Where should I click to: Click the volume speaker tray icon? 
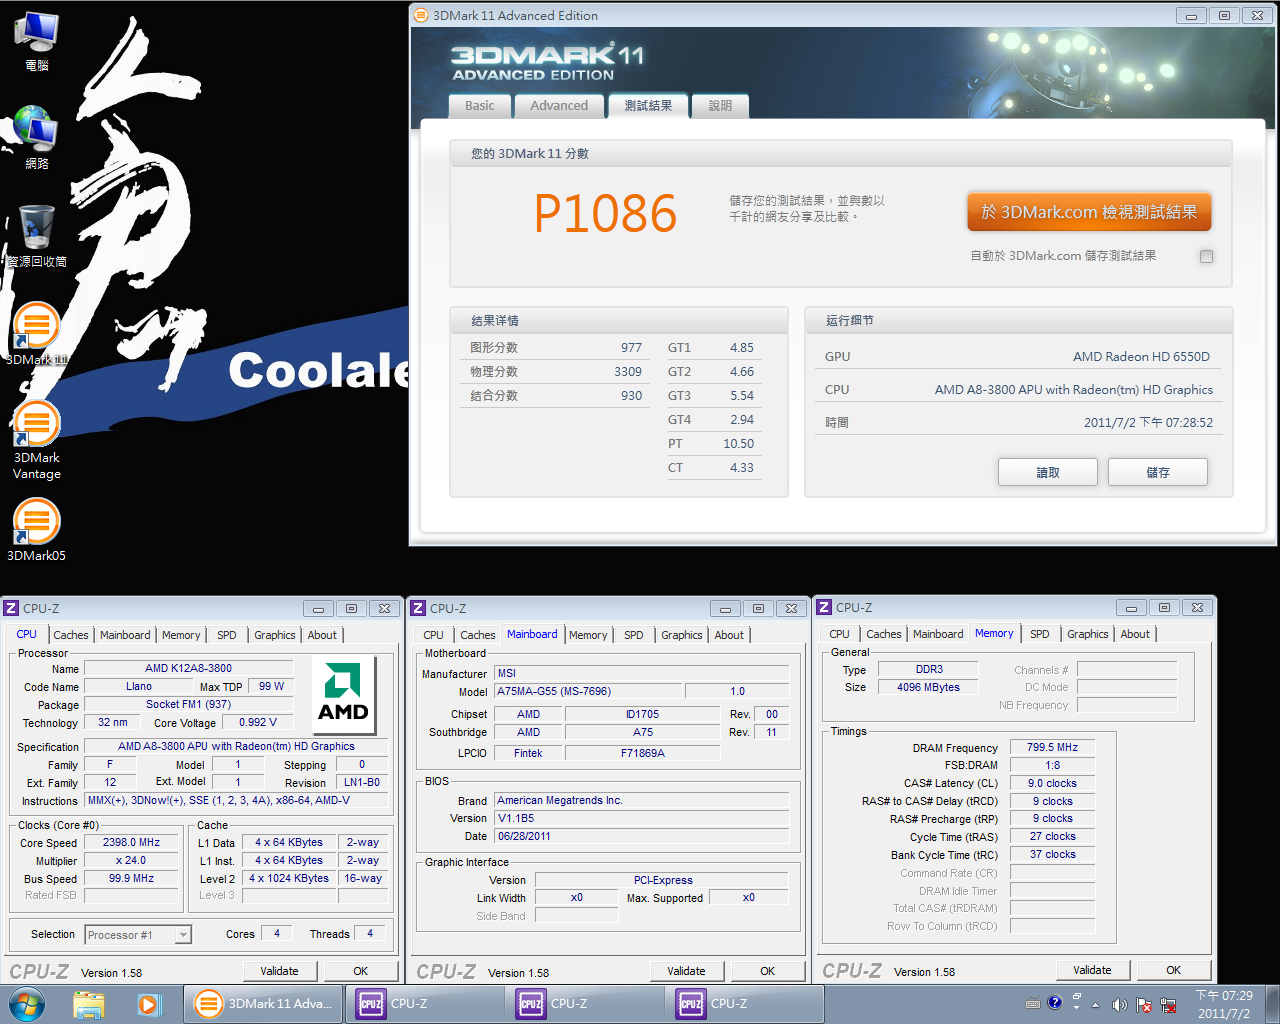click(1119, 1004)
